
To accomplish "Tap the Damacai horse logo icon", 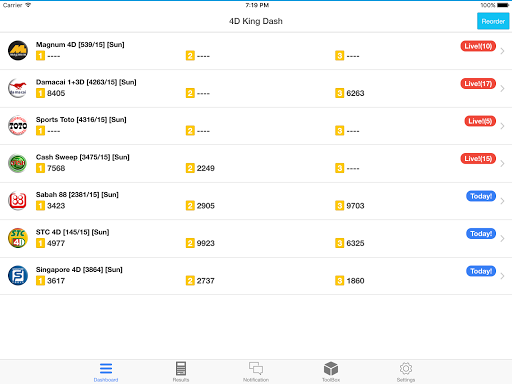I will 18,88.
